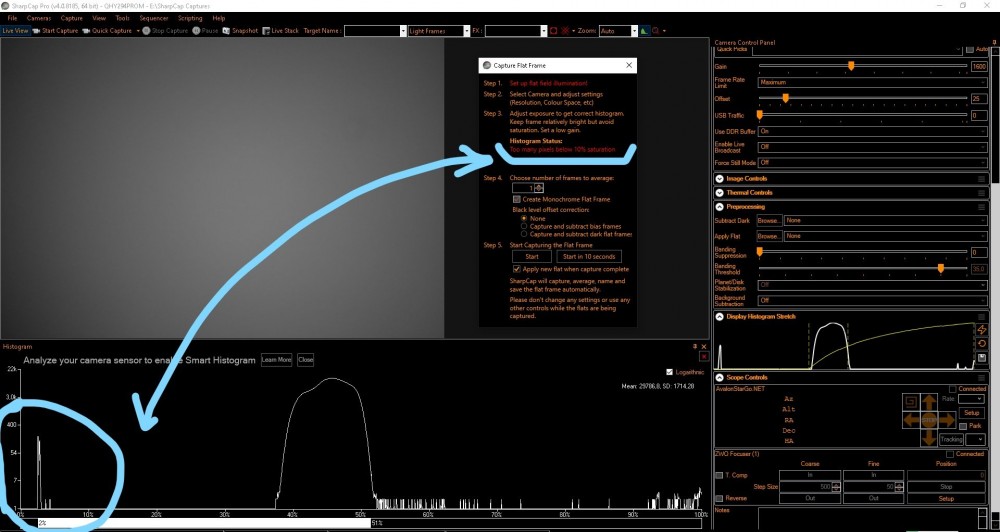Click the magnifier focus tool icon

656,31
